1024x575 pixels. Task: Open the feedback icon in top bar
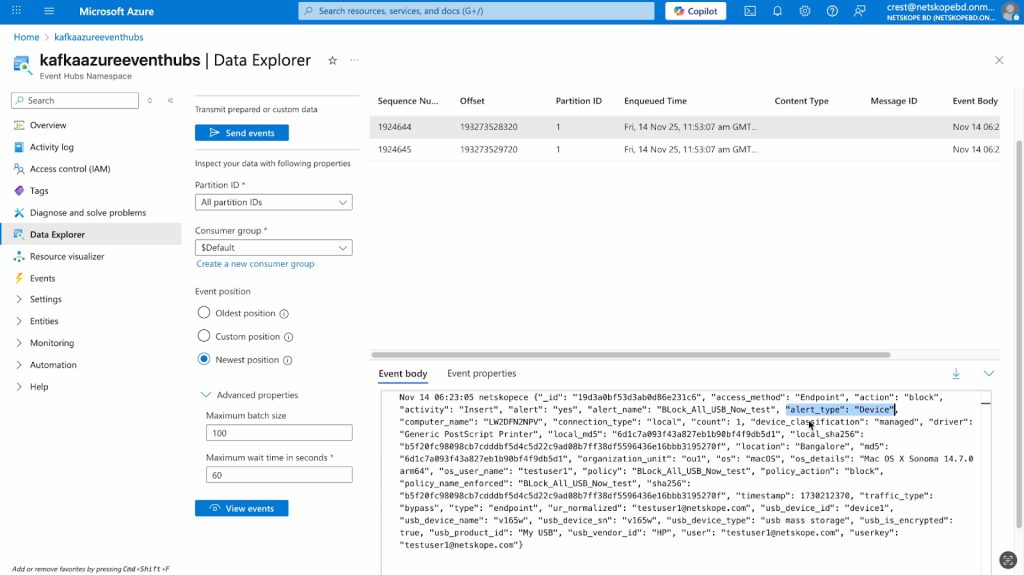[859, 11]
